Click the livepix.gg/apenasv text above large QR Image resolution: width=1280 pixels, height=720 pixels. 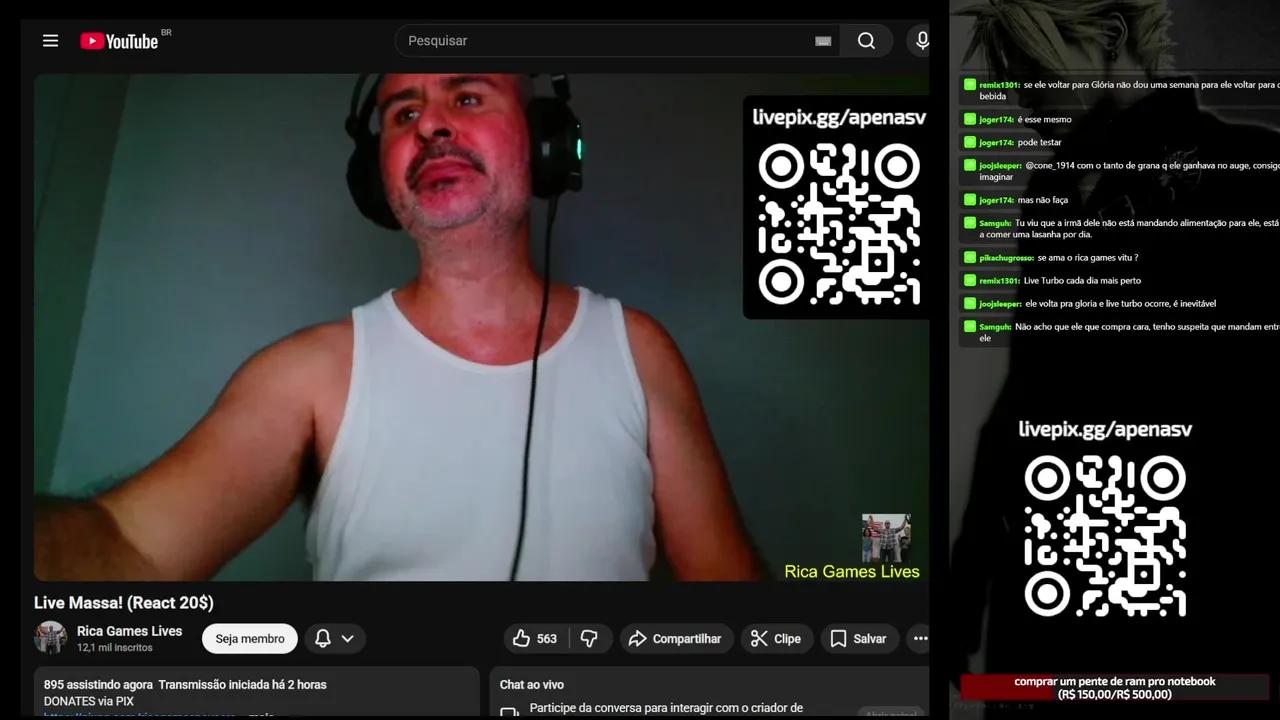1105,429
